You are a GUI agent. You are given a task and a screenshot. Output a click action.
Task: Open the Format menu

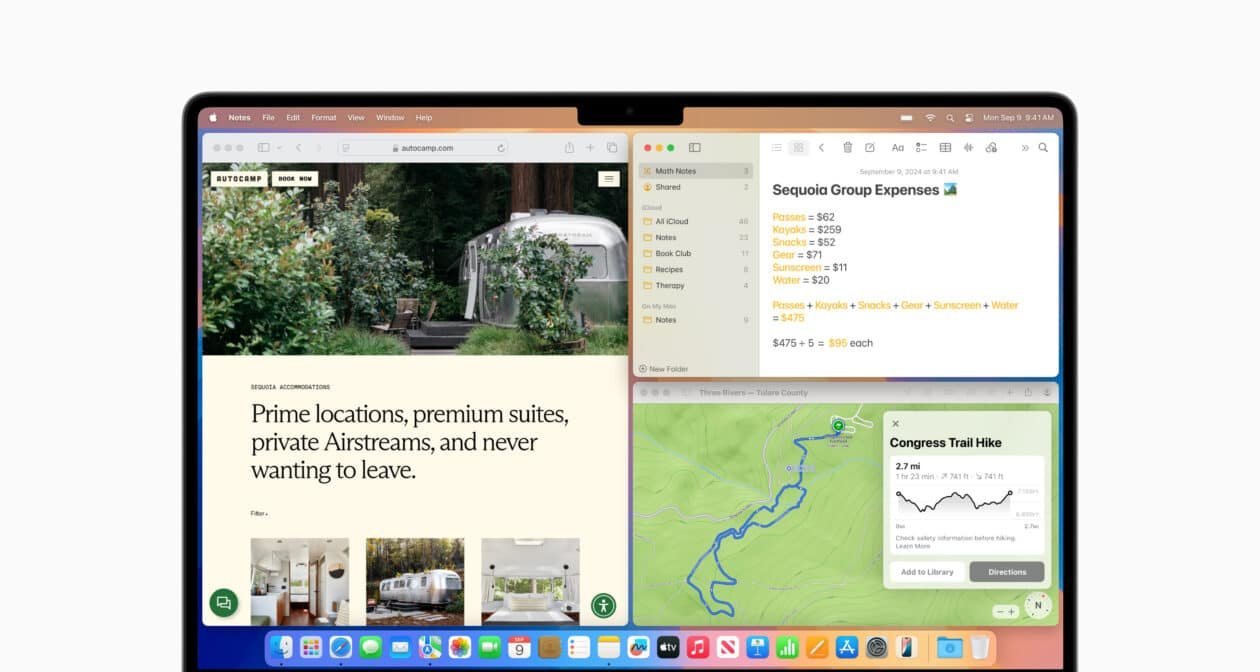click(323, 117)
